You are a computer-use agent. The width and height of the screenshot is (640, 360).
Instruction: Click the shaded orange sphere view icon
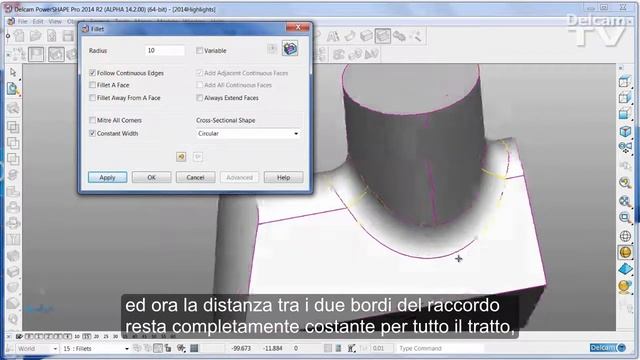pos(625,252)
